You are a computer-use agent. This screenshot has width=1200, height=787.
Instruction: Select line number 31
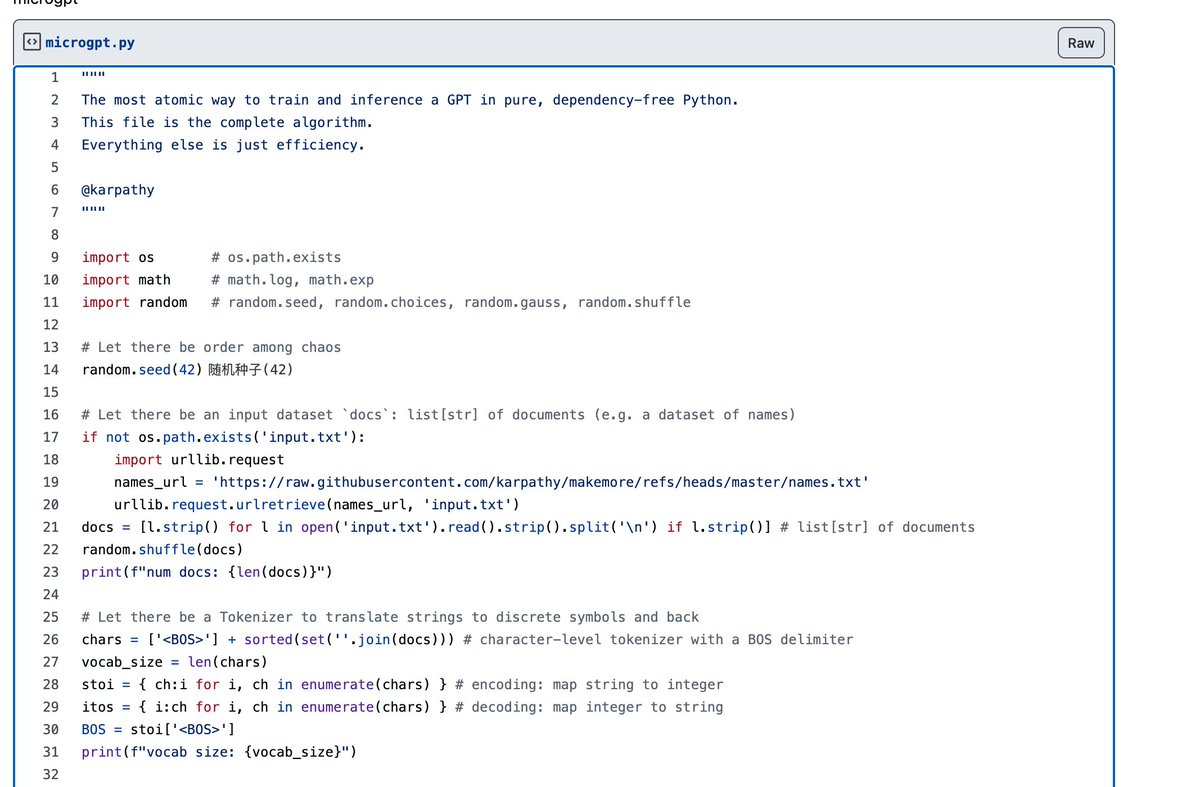tap(50, 752)
